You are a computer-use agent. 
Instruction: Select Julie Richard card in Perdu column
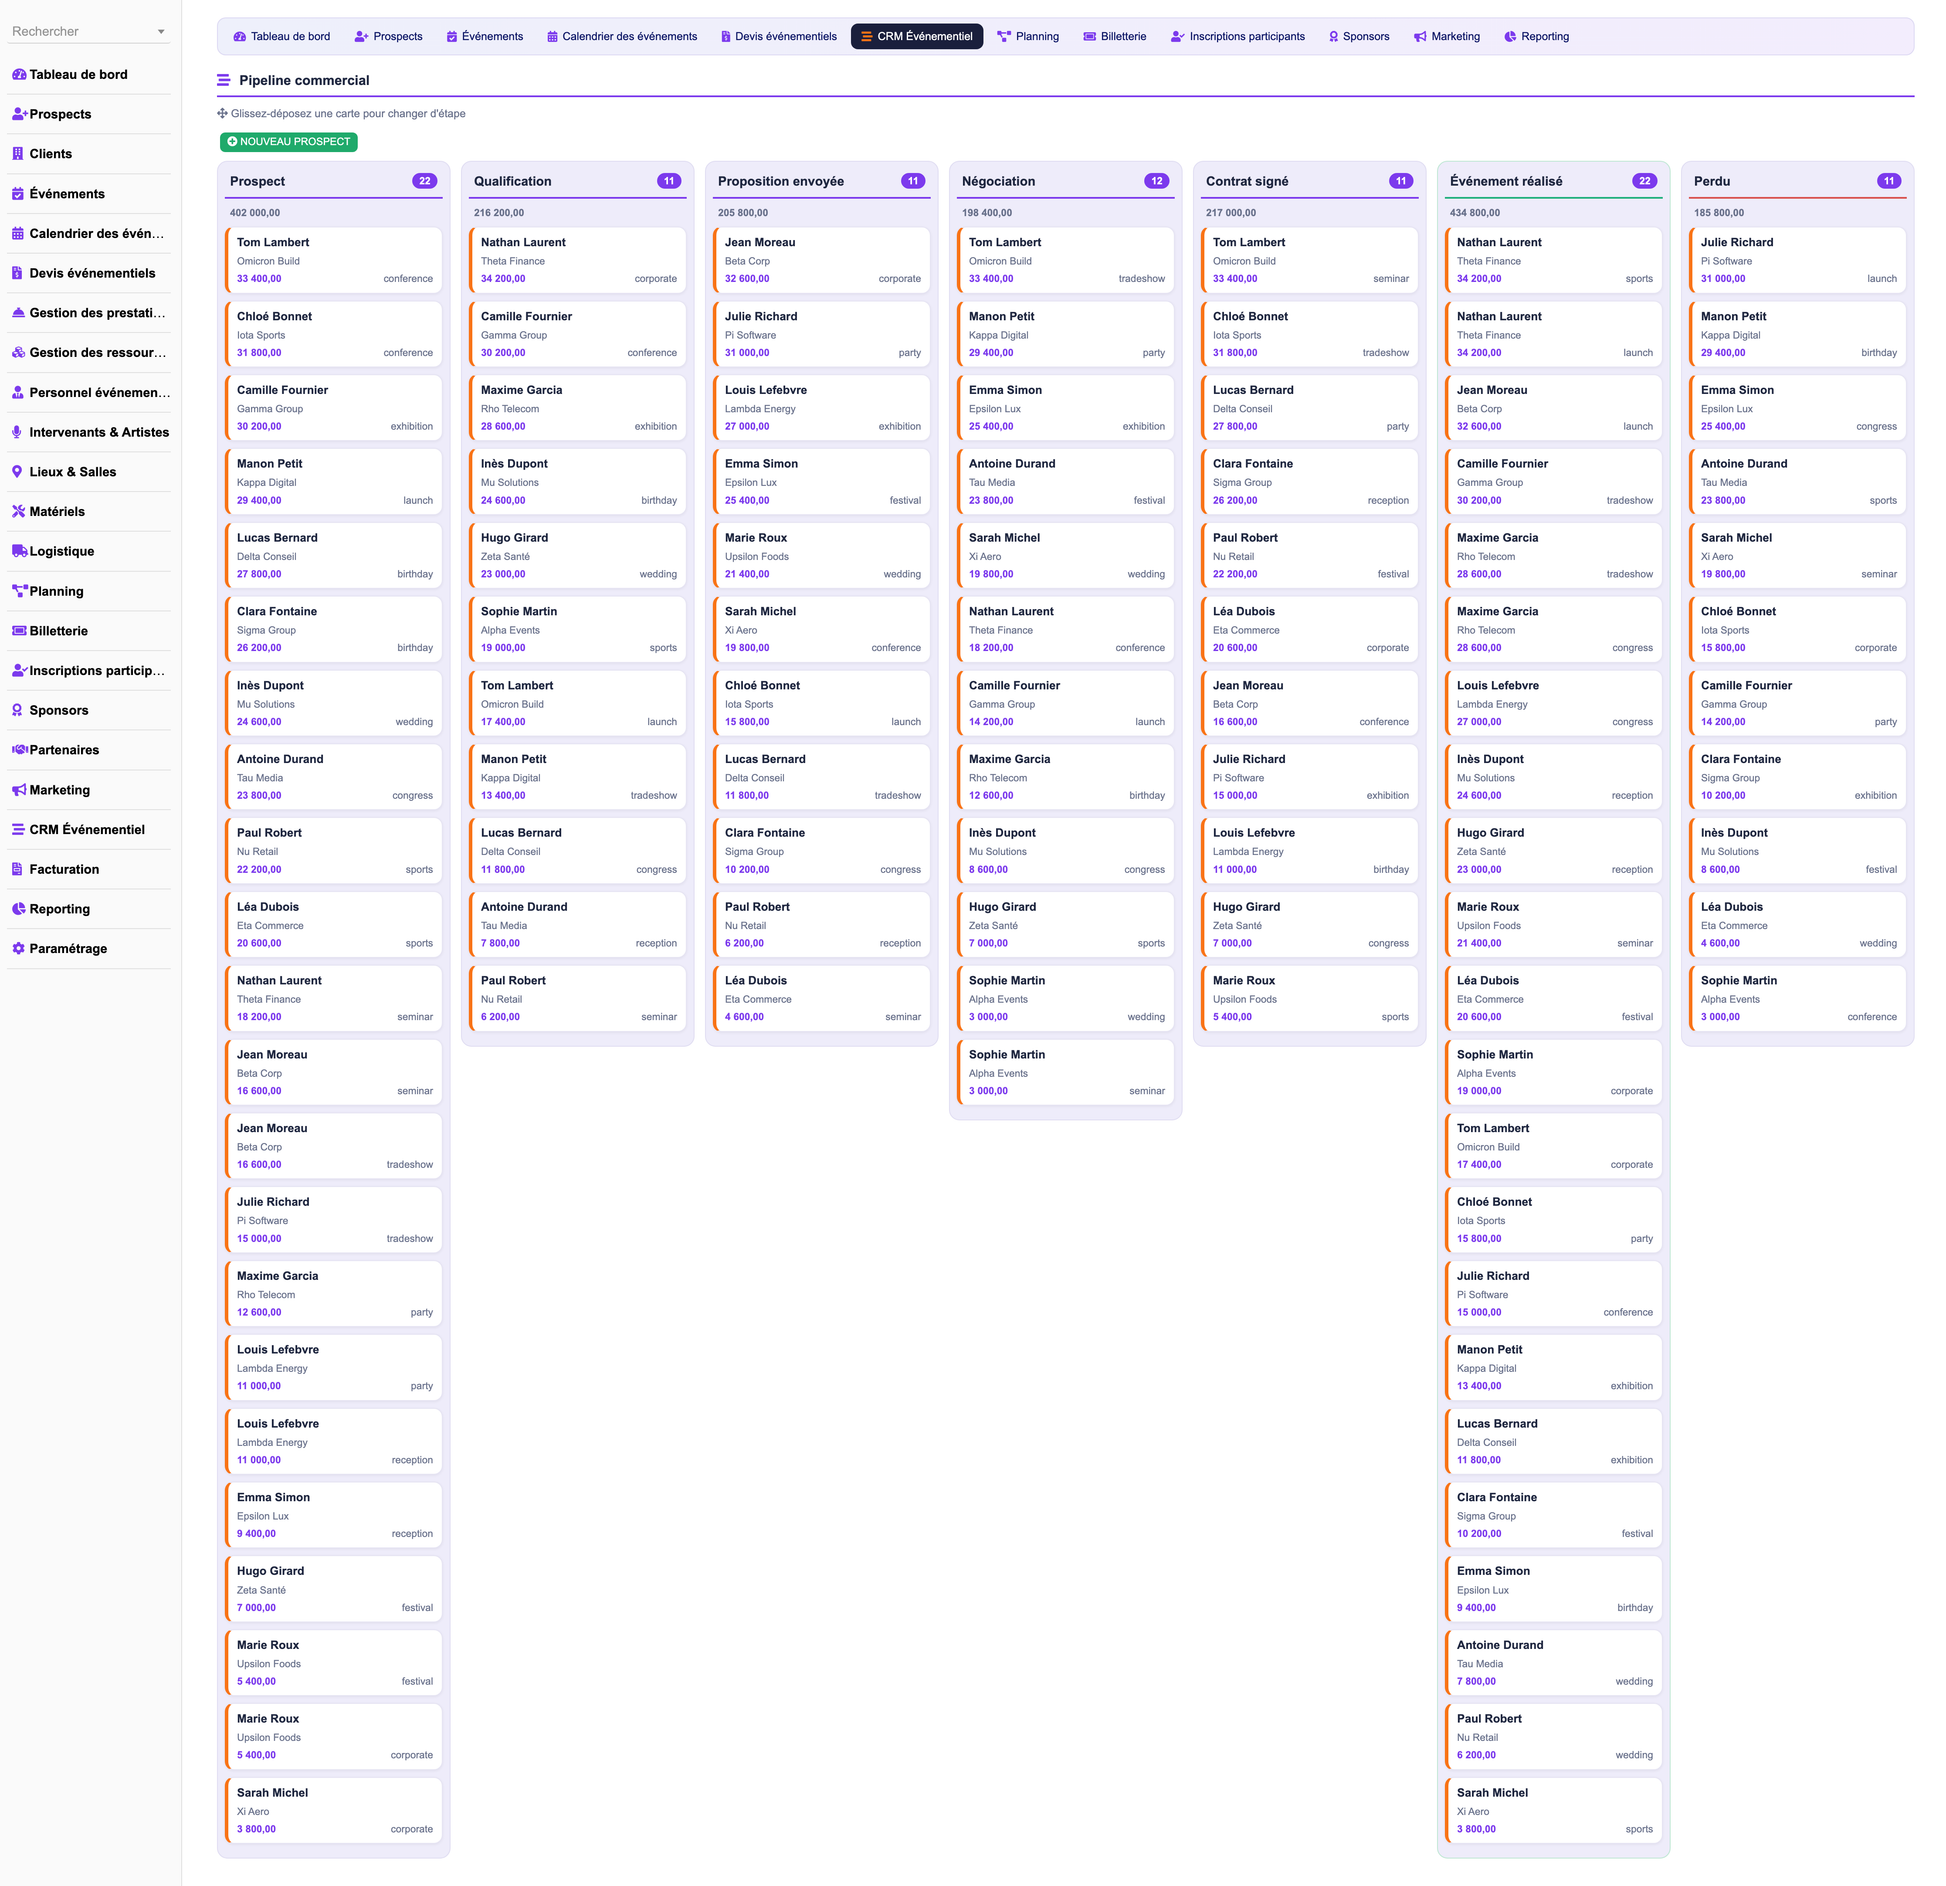(x=1797, y=260)
